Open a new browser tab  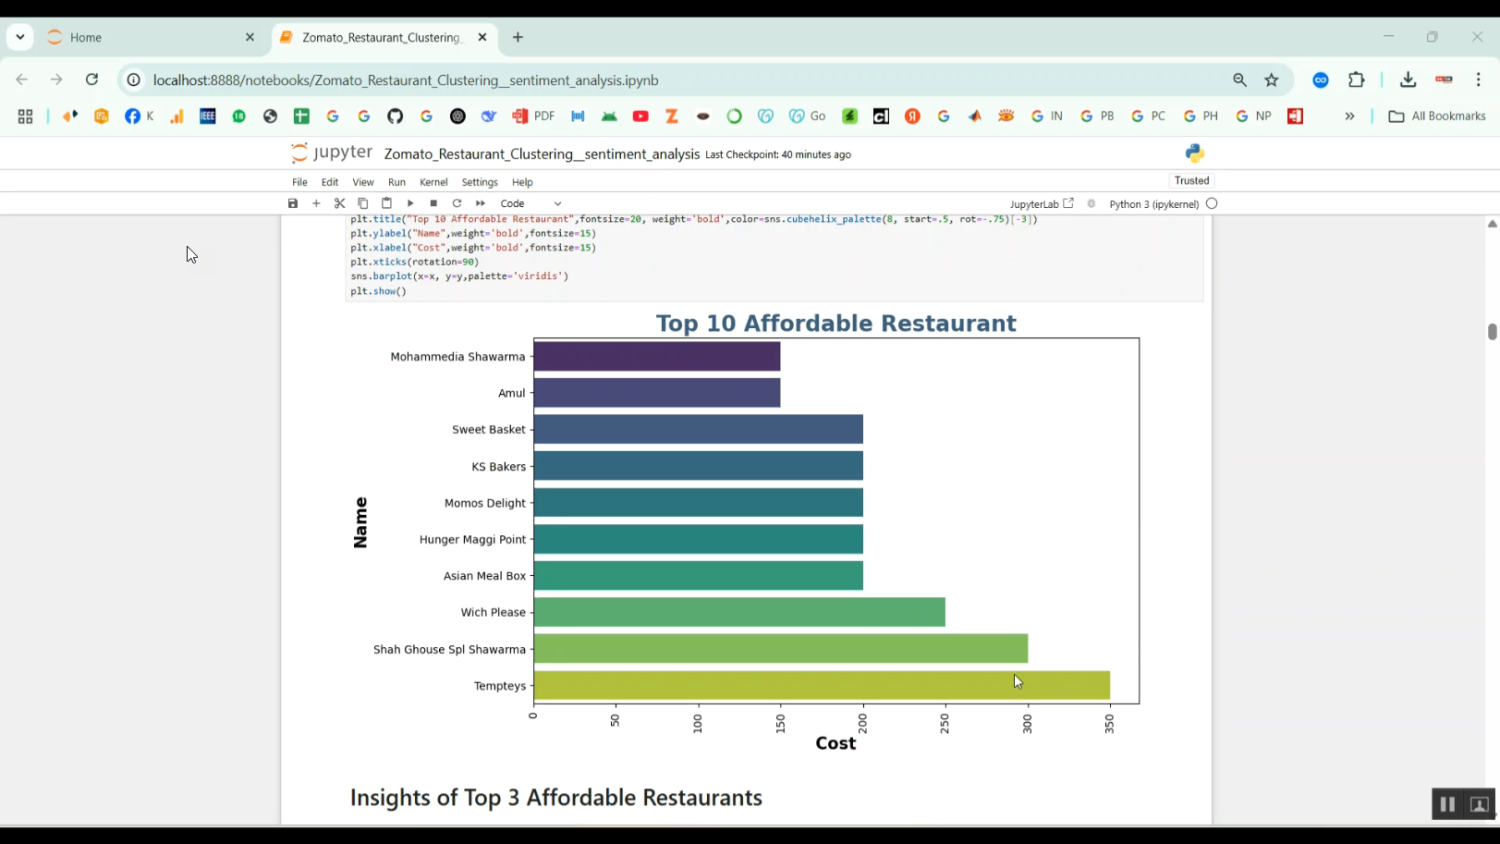(518, 37)
